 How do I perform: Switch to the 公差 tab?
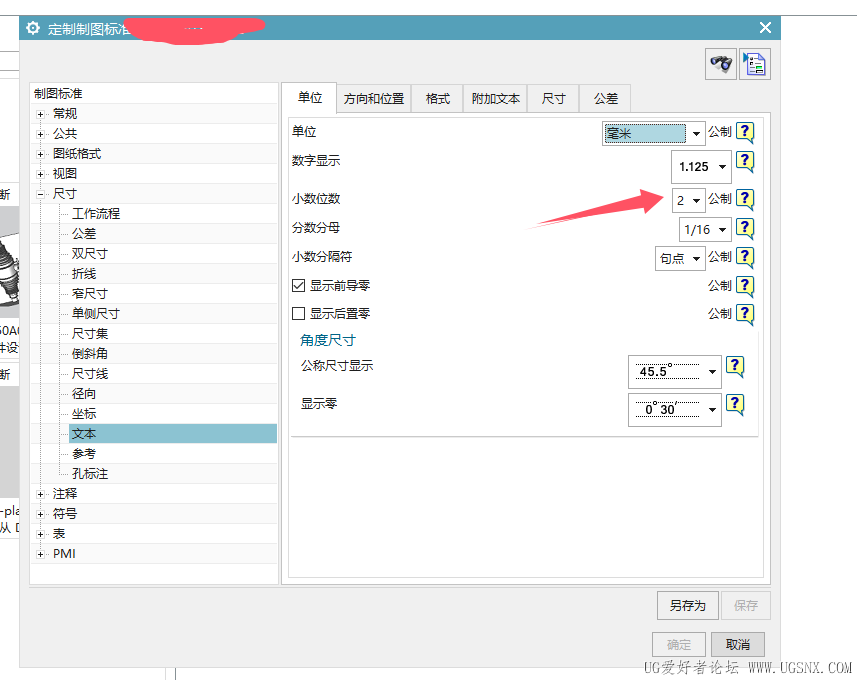[606, 99]
